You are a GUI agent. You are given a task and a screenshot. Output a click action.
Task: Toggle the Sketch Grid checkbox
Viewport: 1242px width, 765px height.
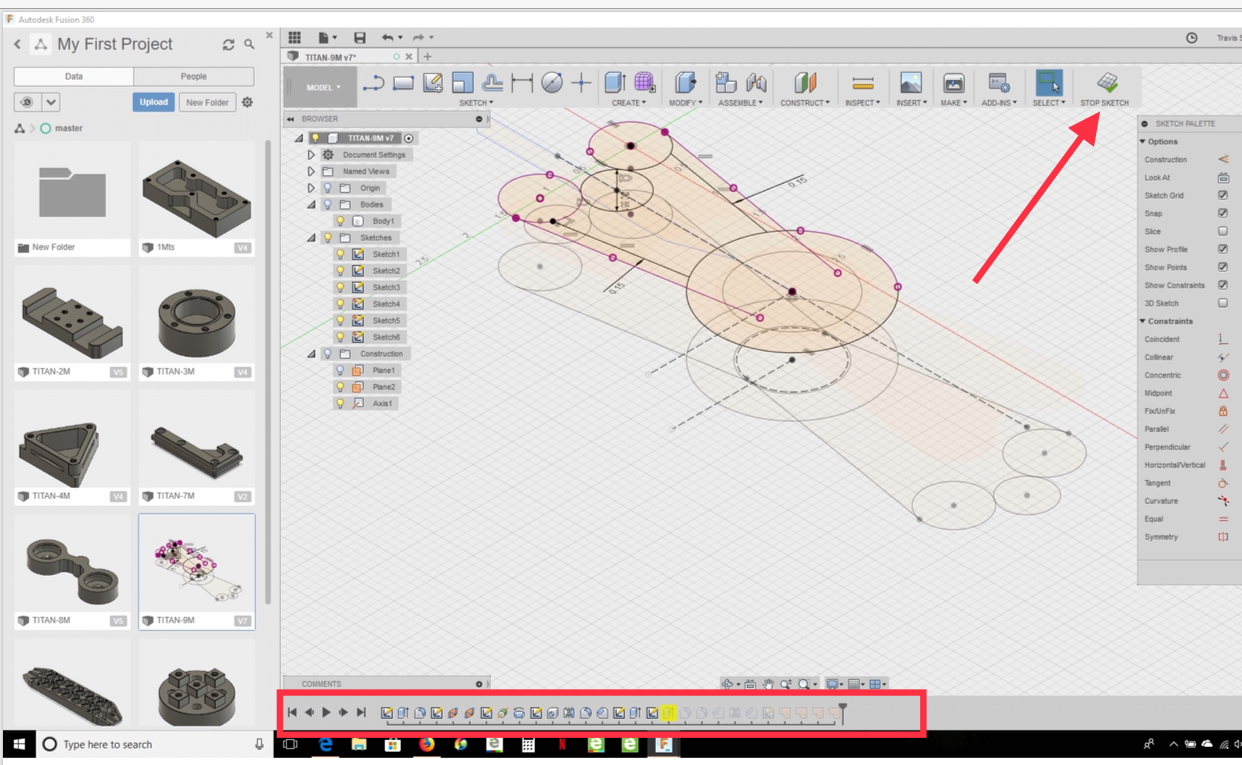1222,195
